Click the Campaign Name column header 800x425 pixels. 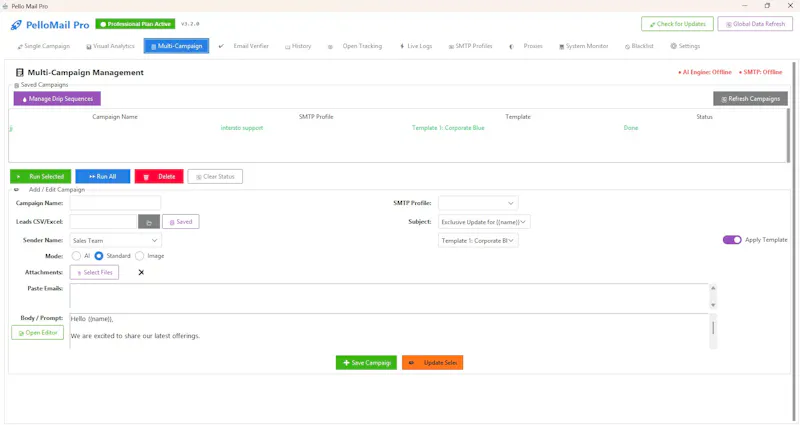tap(115, 117)
